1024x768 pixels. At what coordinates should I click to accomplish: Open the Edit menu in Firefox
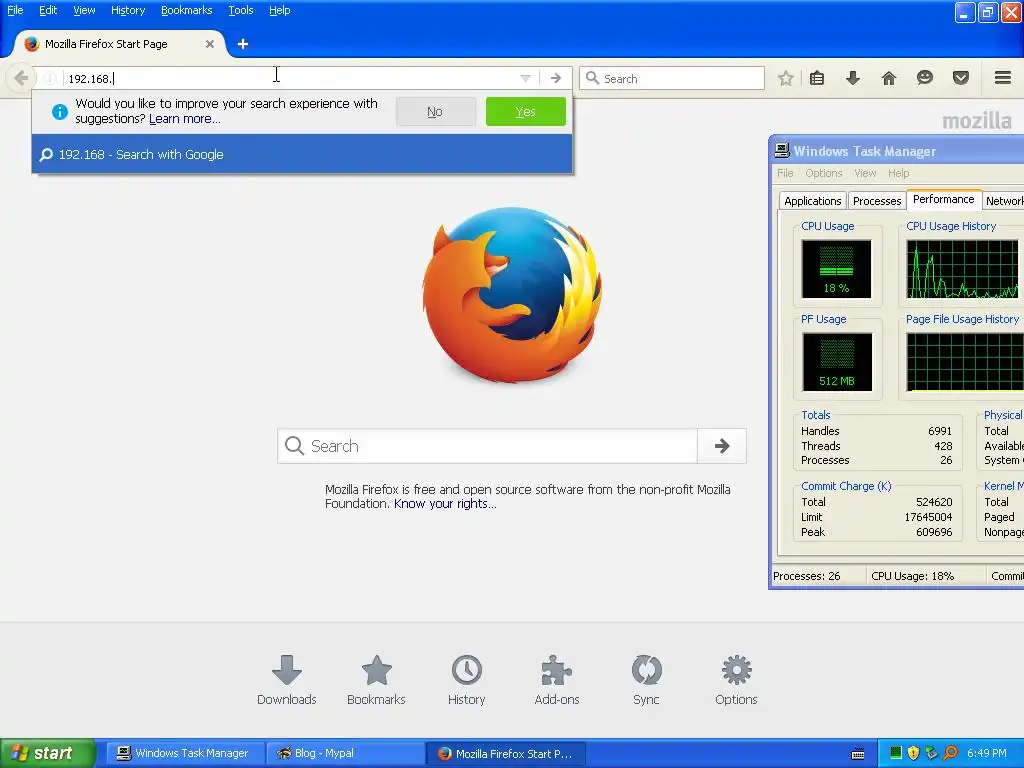(48, 10)
